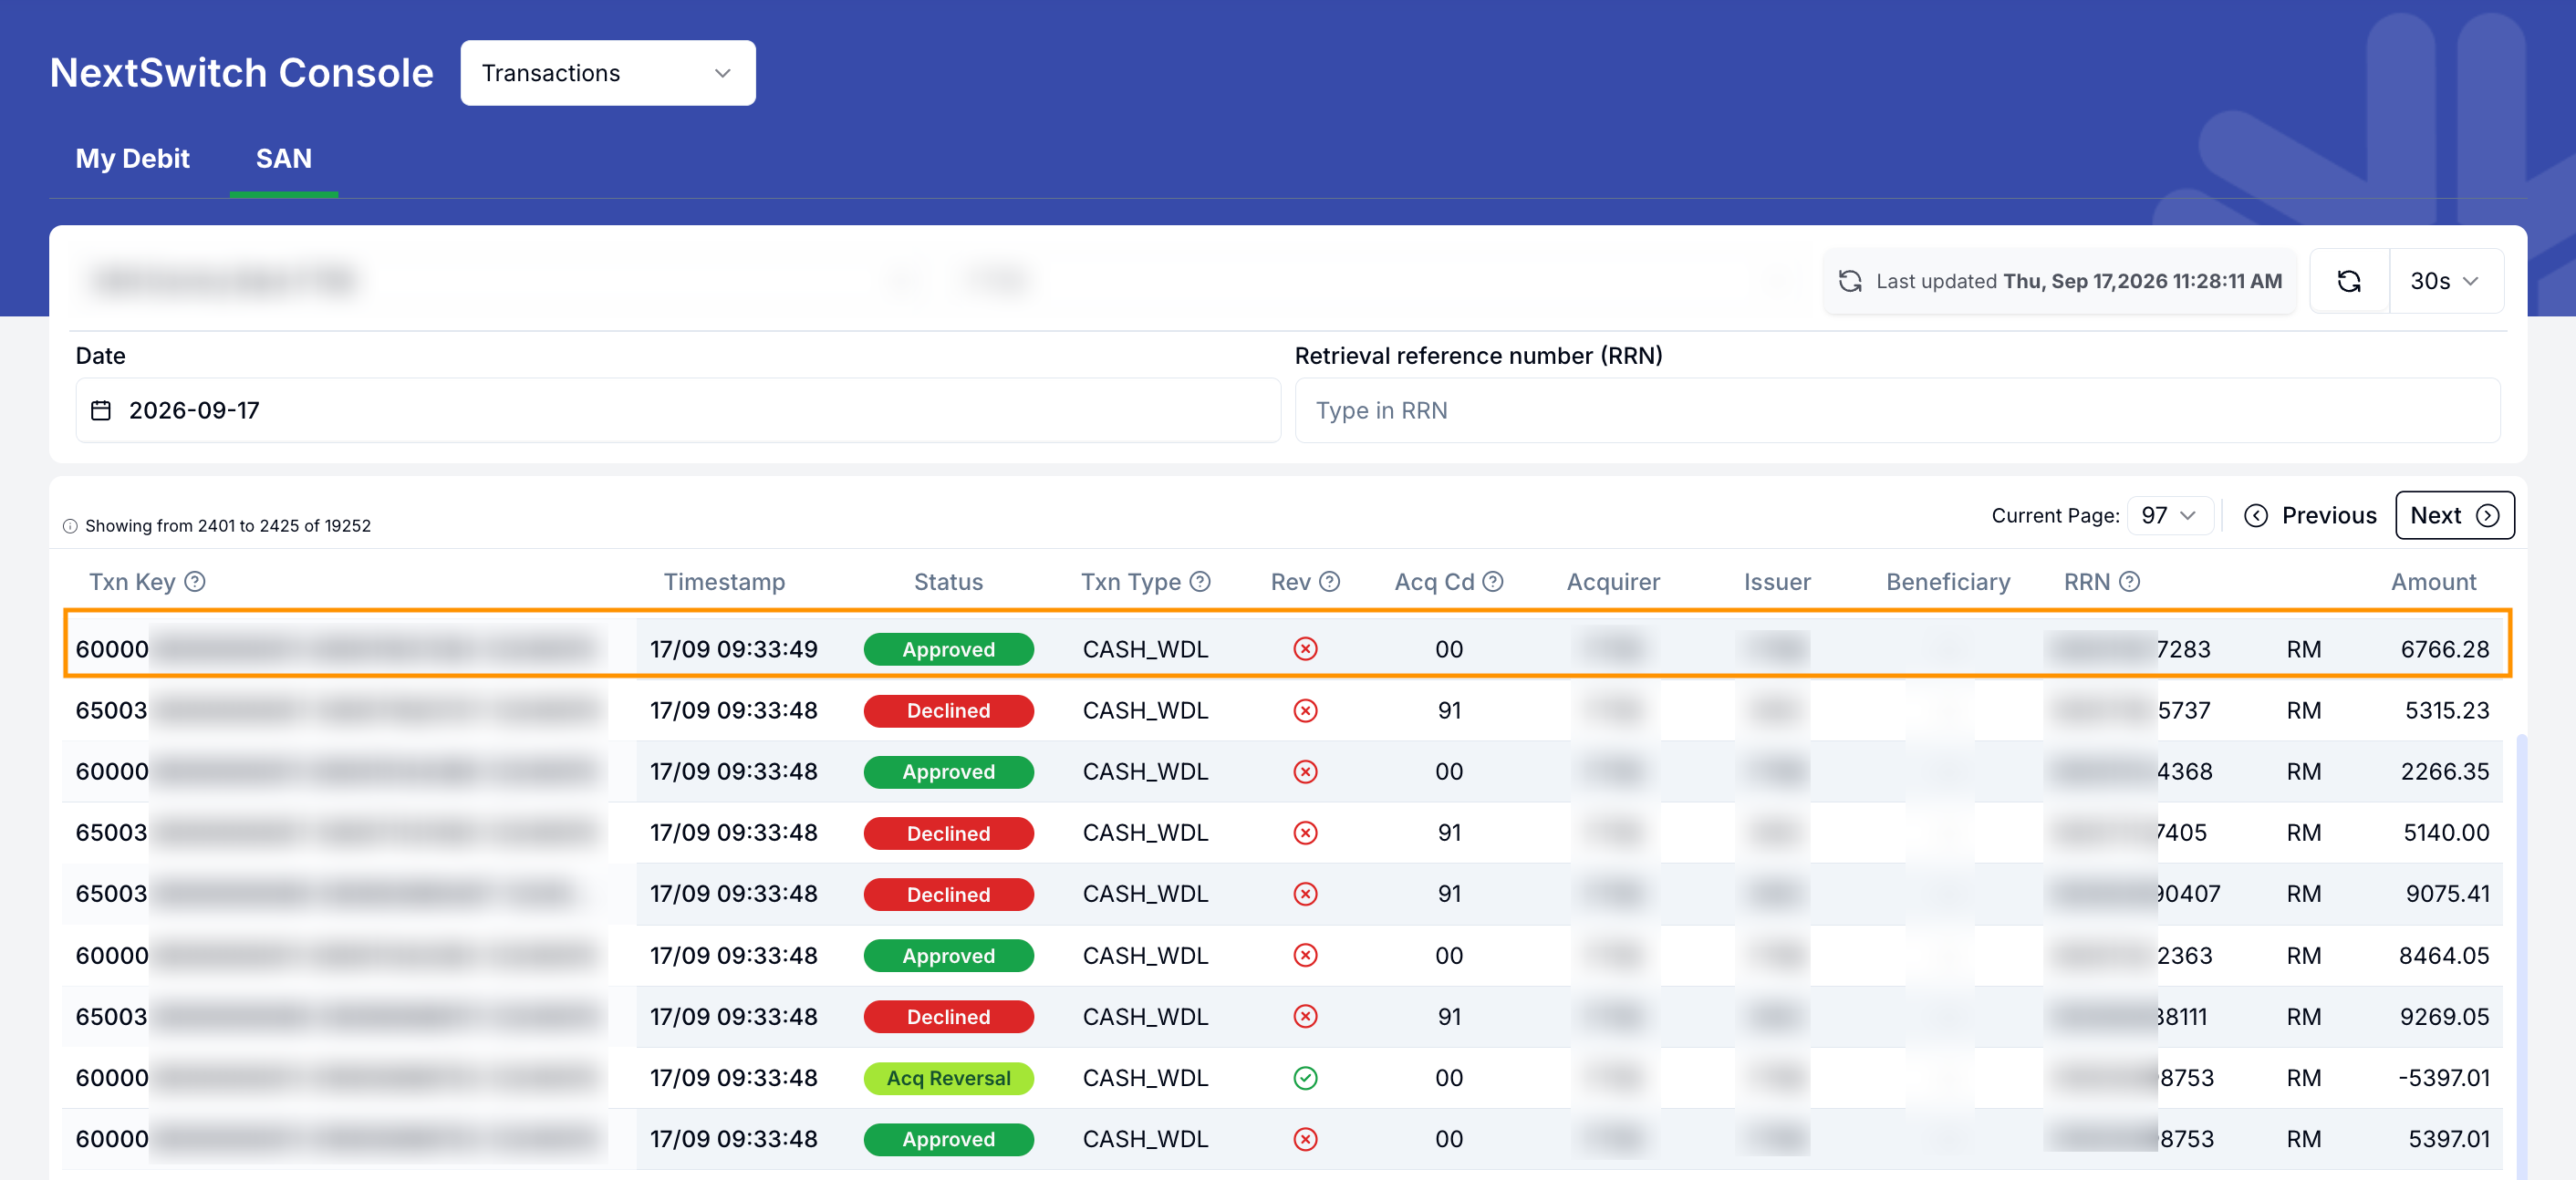Click the Declined badge in the 5140.00 row
2576x1180 pixels.
[x=948, y=833]
